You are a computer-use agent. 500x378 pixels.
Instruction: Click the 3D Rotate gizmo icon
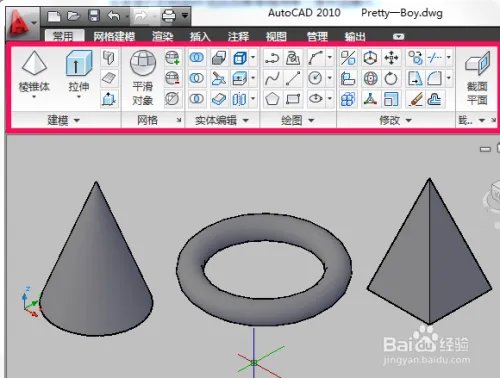(370, 78)
